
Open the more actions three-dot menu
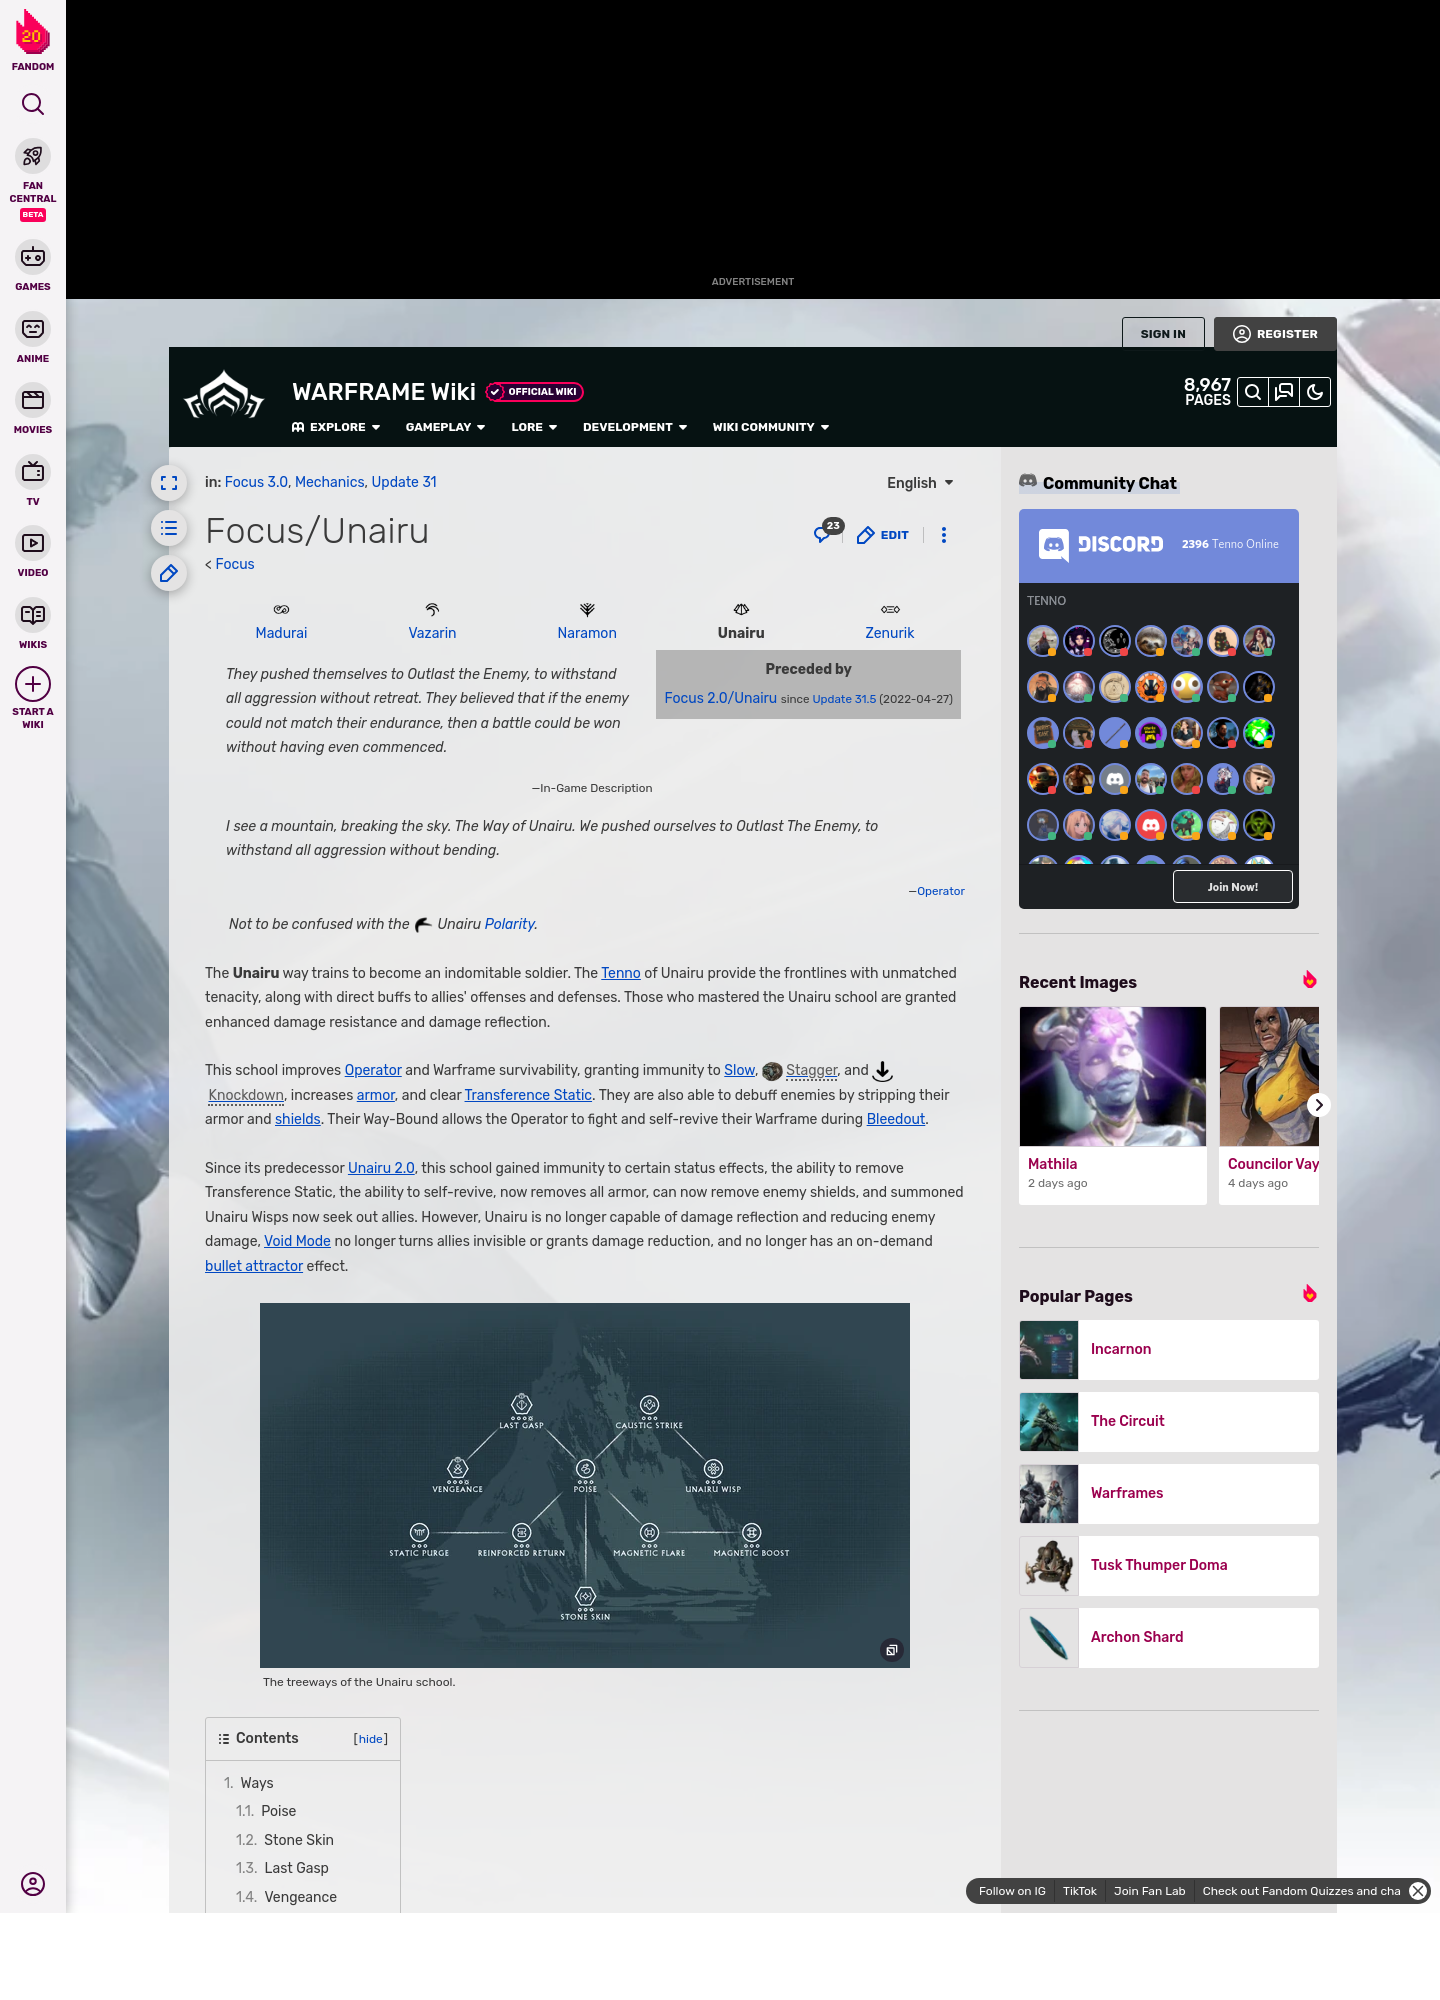(944, 535)
